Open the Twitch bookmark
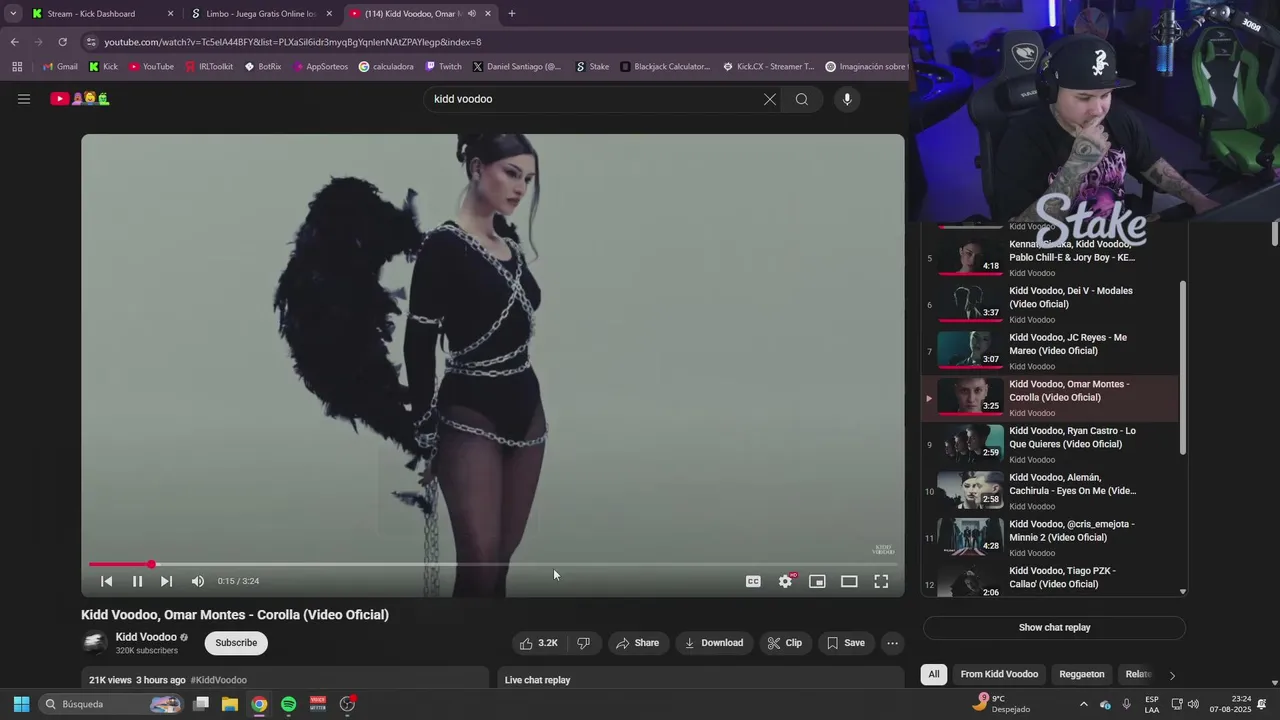 tap(443, 67)
